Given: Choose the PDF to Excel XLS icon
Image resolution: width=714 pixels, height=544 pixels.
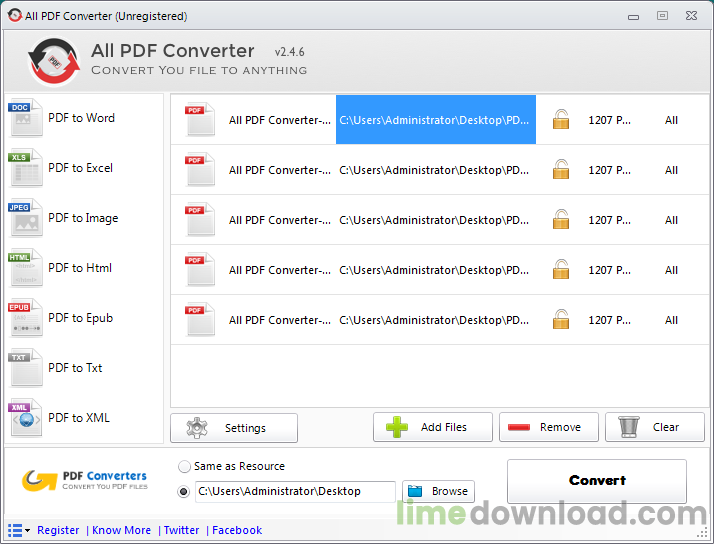Looking at the screenshot, I should pos(26,168).
